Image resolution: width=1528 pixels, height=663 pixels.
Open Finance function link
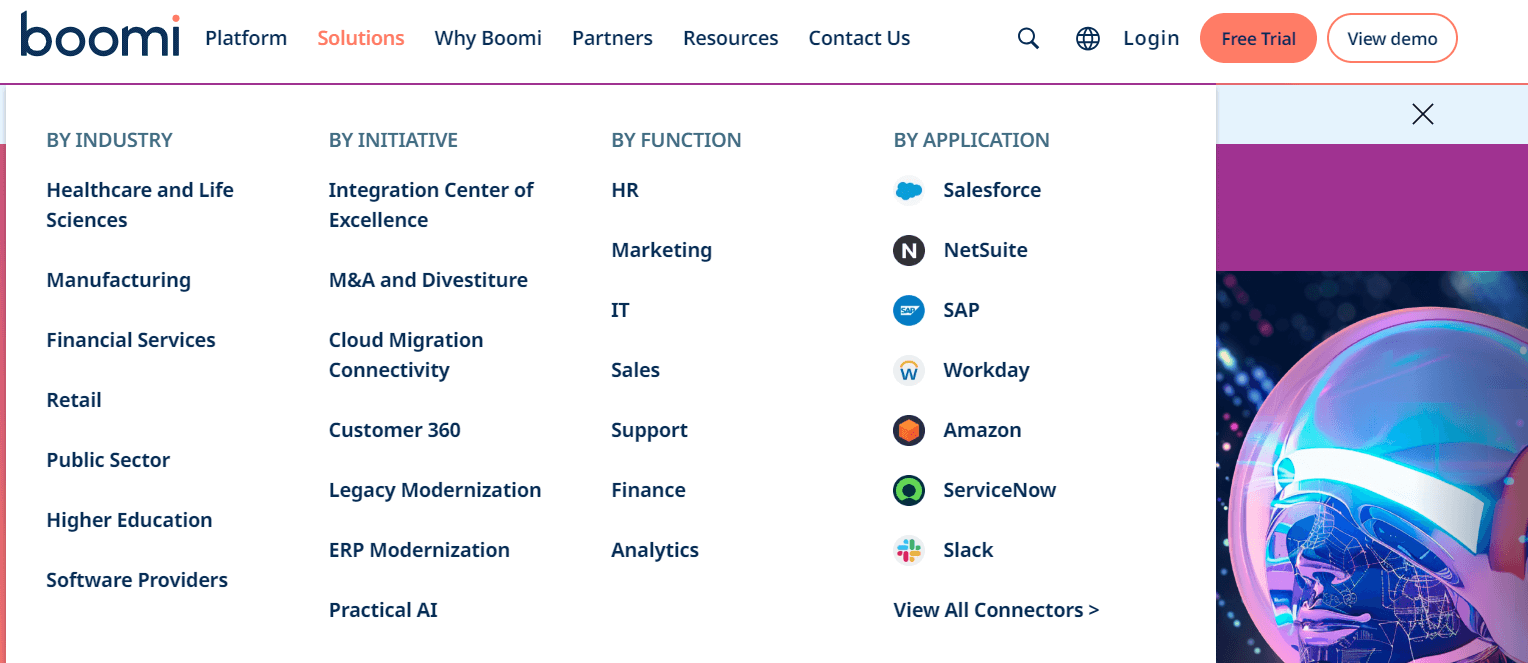(648, 490)
